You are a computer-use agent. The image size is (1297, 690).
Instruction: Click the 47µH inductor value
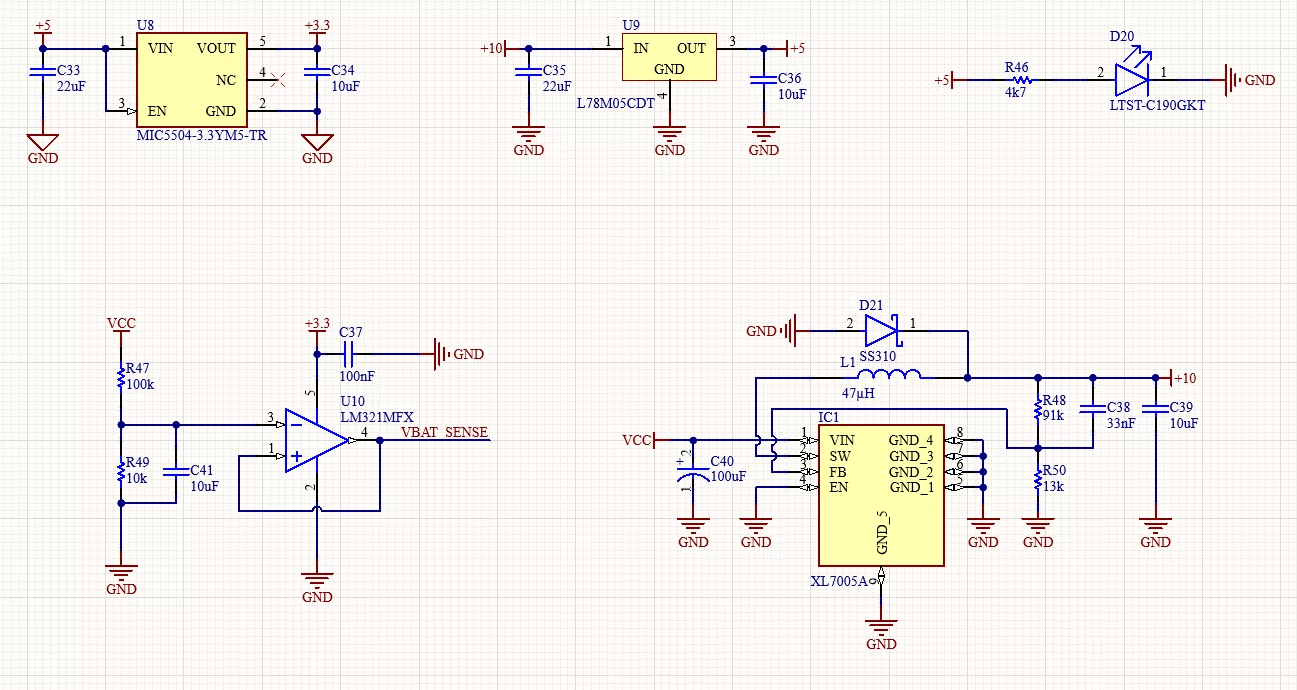pos(858,393)
